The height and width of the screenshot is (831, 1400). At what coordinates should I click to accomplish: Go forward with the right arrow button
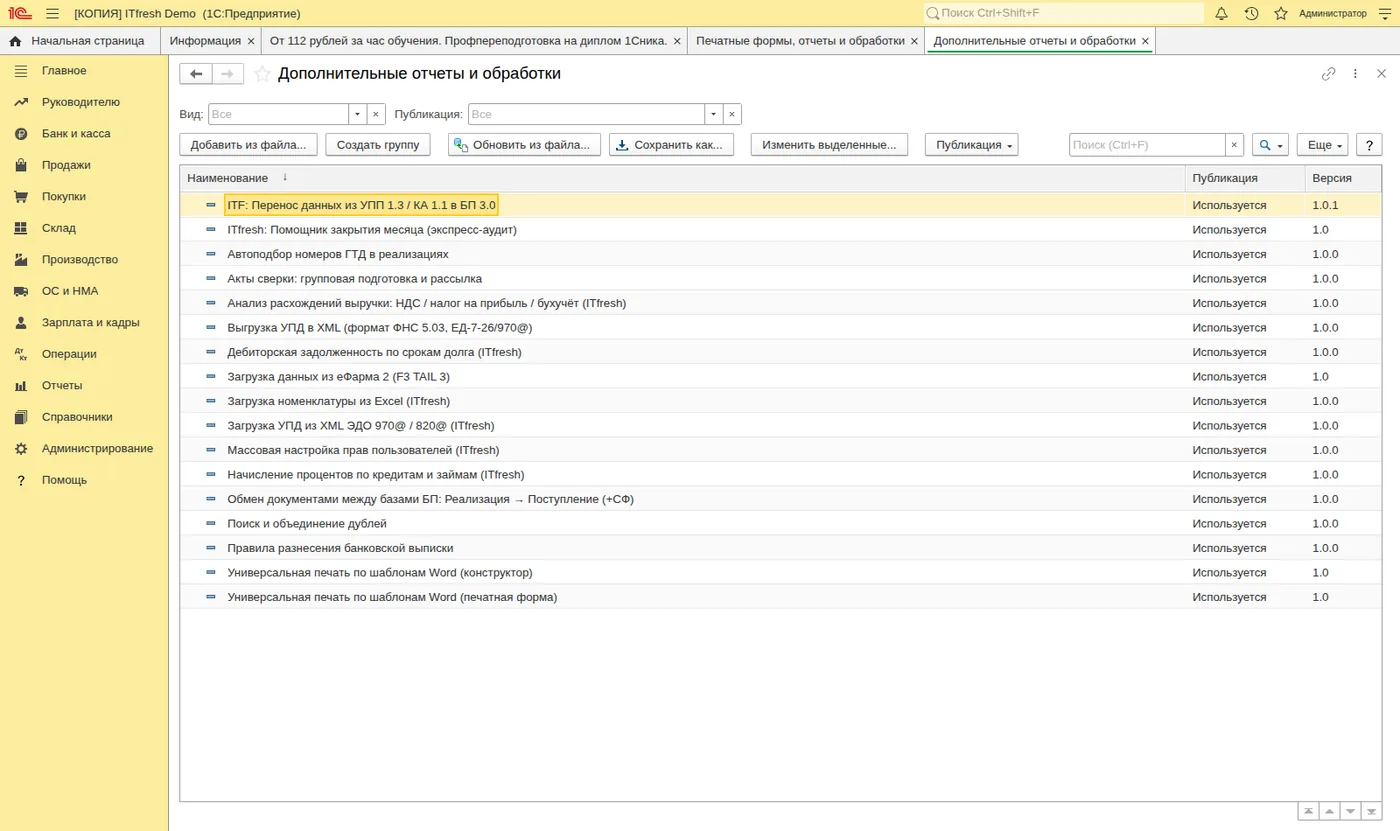(228, 74)
